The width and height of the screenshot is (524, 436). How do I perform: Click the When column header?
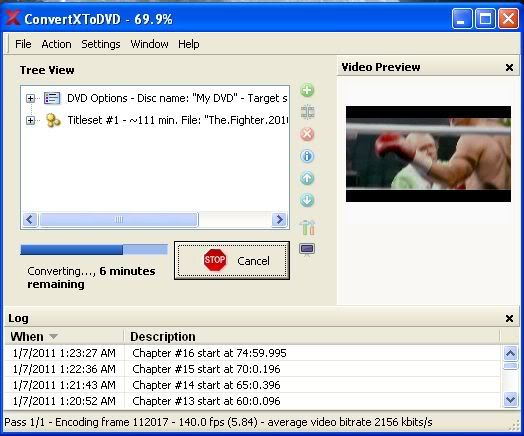64,336
